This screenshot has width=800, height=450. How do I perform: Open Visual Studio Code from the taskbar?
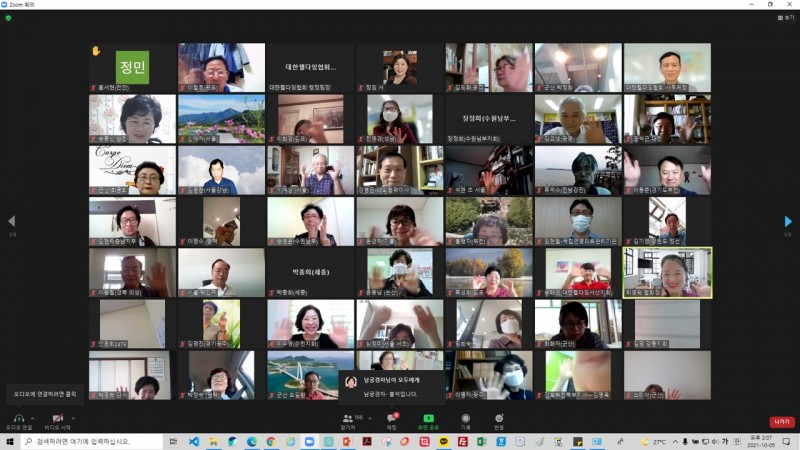click(x=194, y=441)
